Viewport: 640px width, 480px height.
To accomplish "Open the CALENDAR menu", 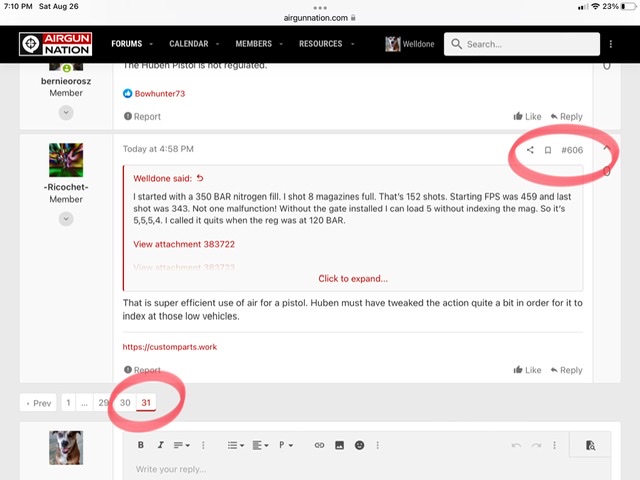I will (189, 44).
